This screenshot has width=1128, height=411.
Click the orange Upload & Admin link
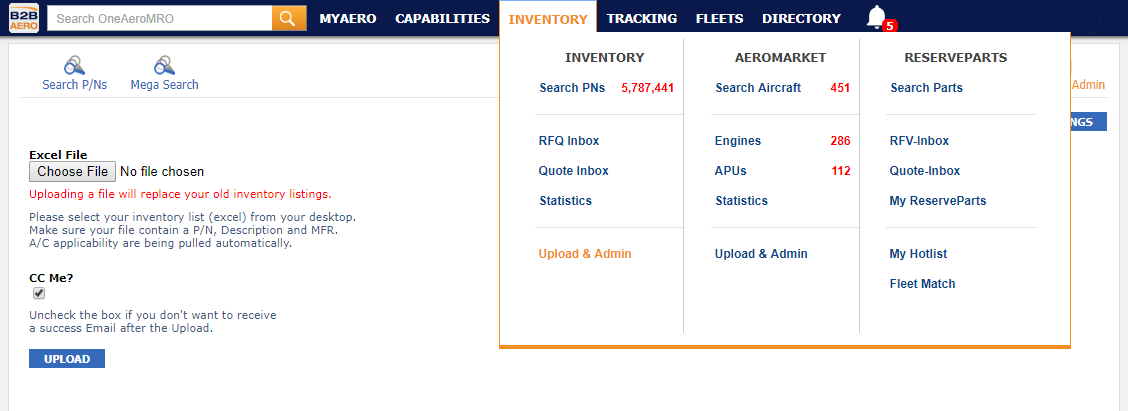(585, 253)
